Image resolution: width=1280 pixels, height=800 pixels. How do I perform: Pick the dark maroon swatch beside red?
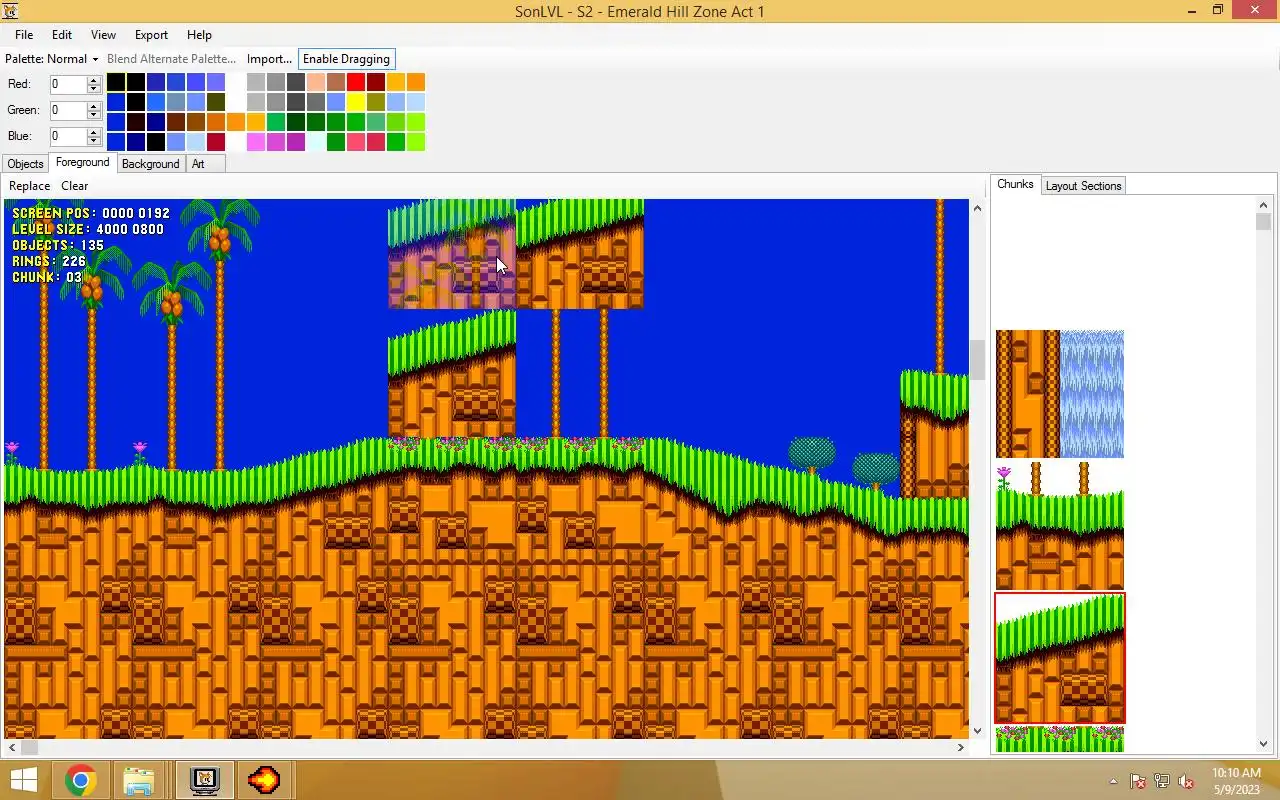[x=376, y=82]
